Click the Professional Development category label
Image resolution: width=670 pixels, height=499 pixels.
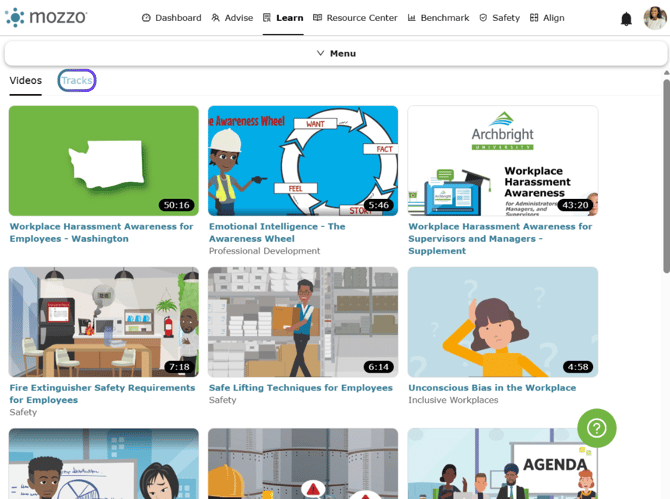(264, 251)
